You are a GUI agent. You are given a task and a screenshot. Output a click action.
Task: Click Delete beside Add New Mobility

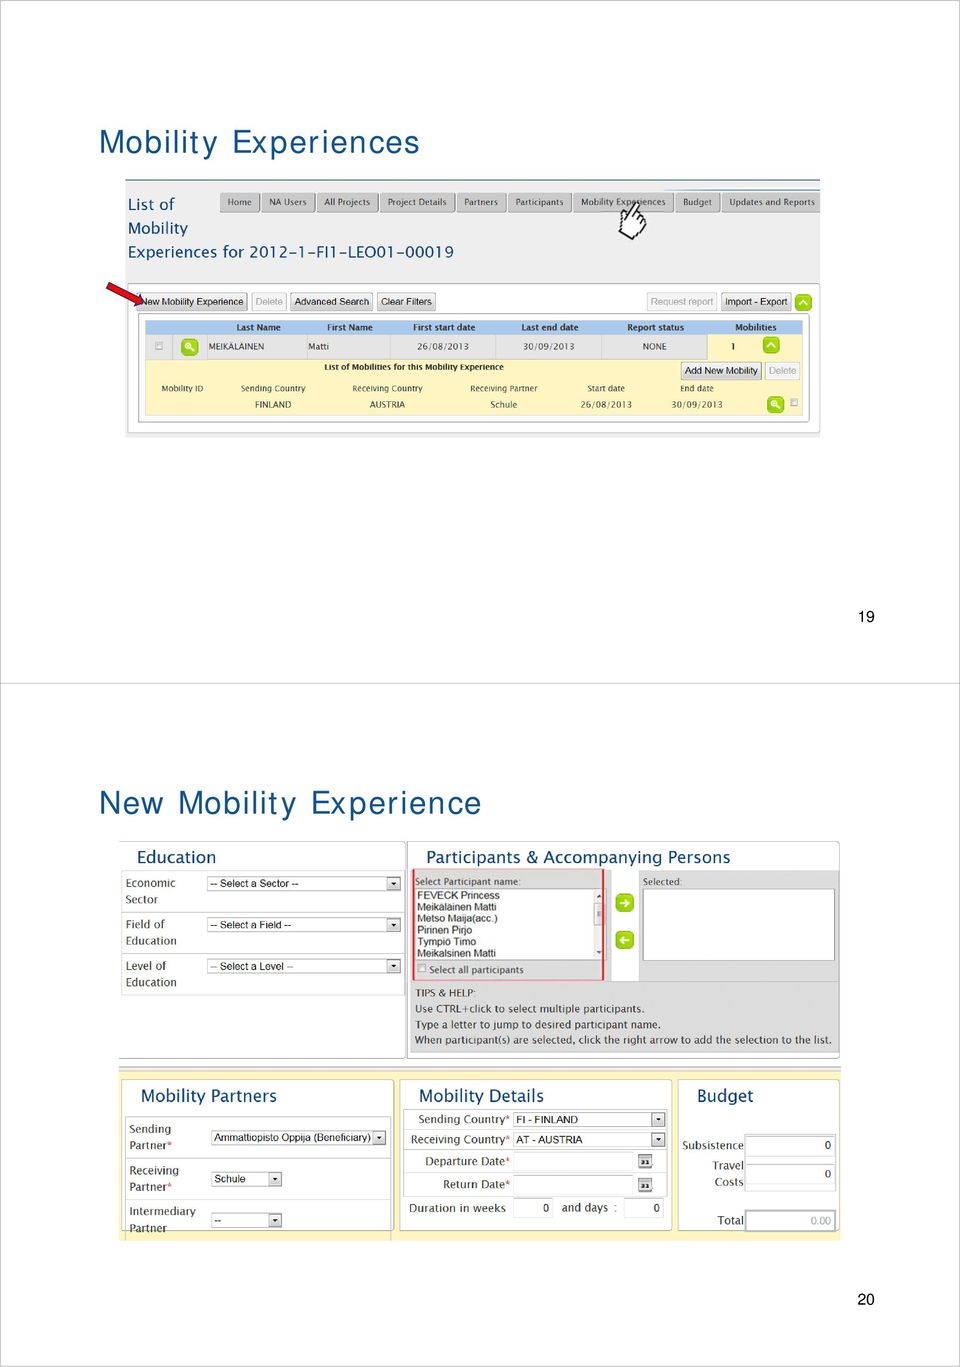point(783,371)
